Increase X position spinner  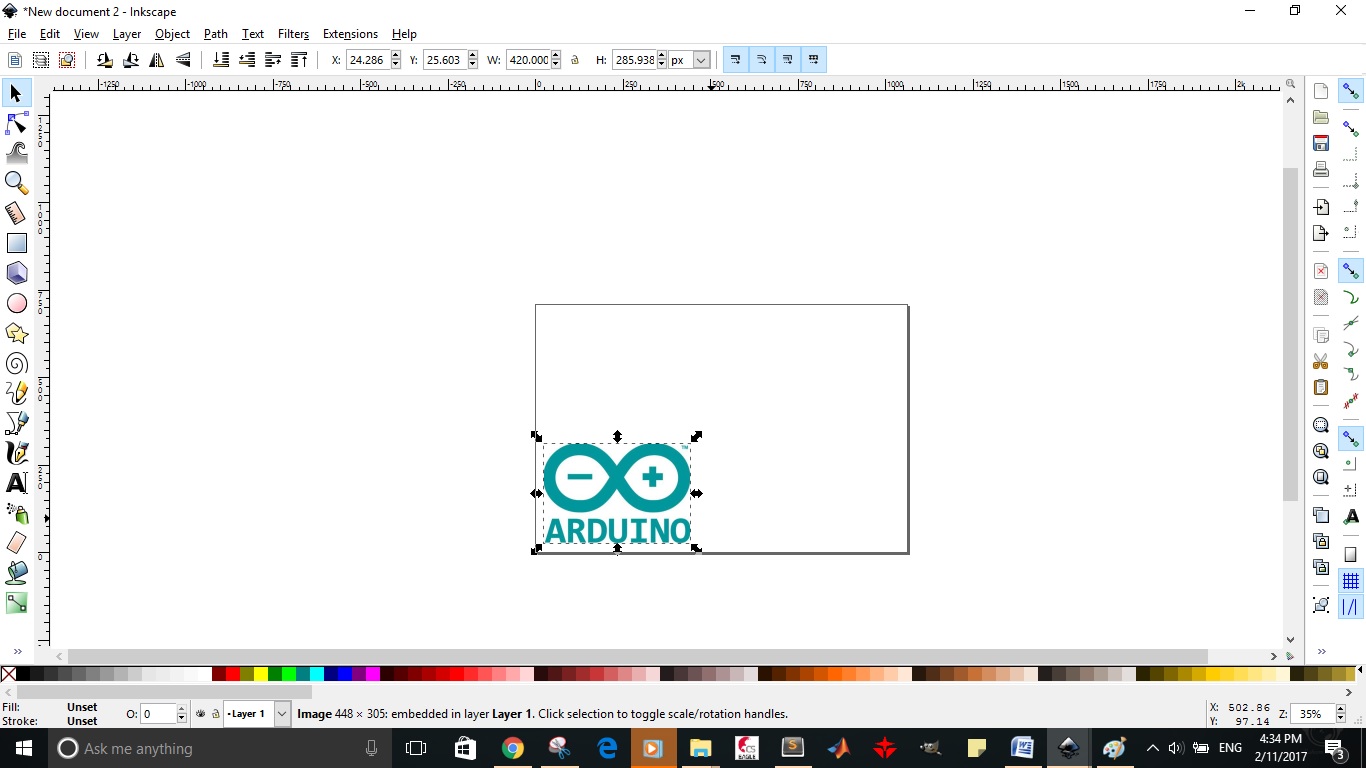[x=395, y=56]
